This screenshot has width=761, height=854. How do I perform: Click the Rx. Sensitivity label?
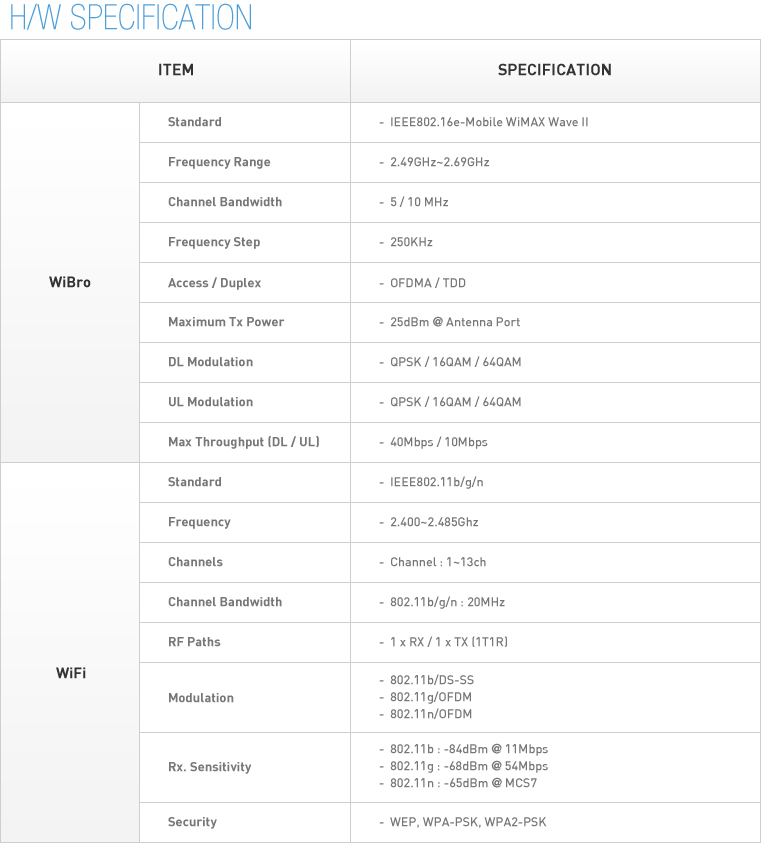(209, 767)
